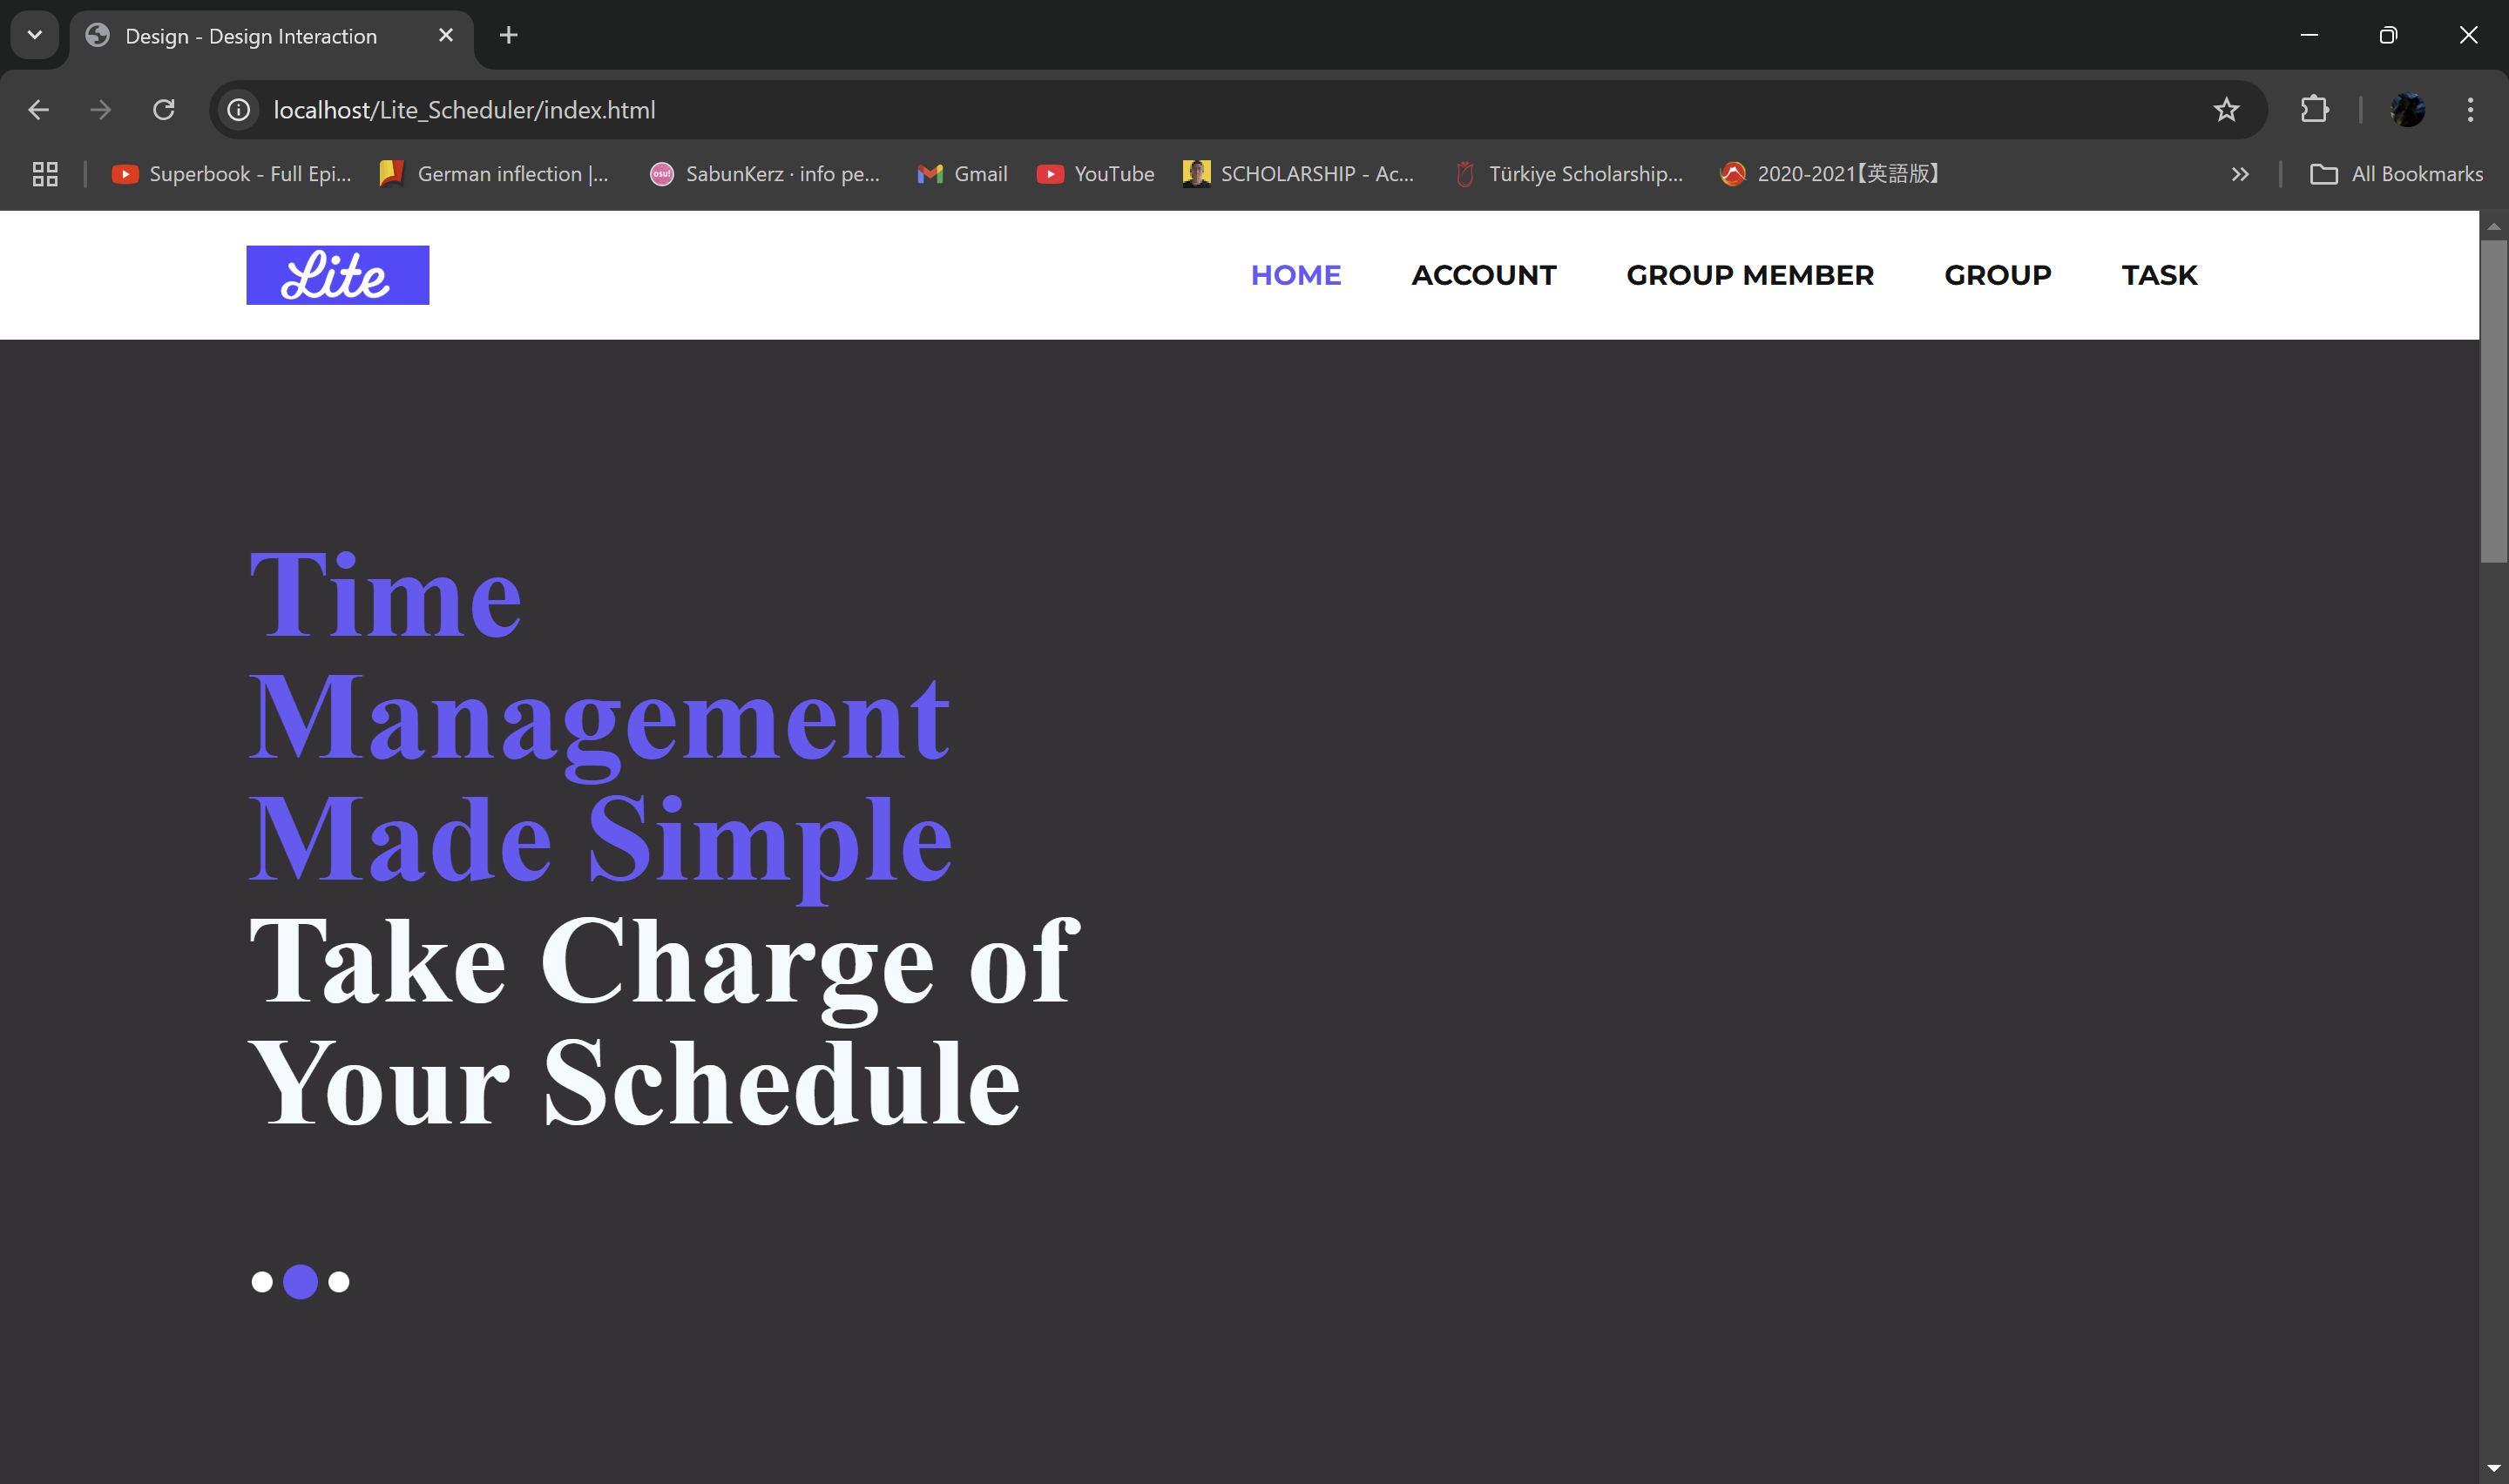Go to the ACCOUNT menu item
The image size is (2509, 1484).
pyautogui.click(x=1483, y=275)
